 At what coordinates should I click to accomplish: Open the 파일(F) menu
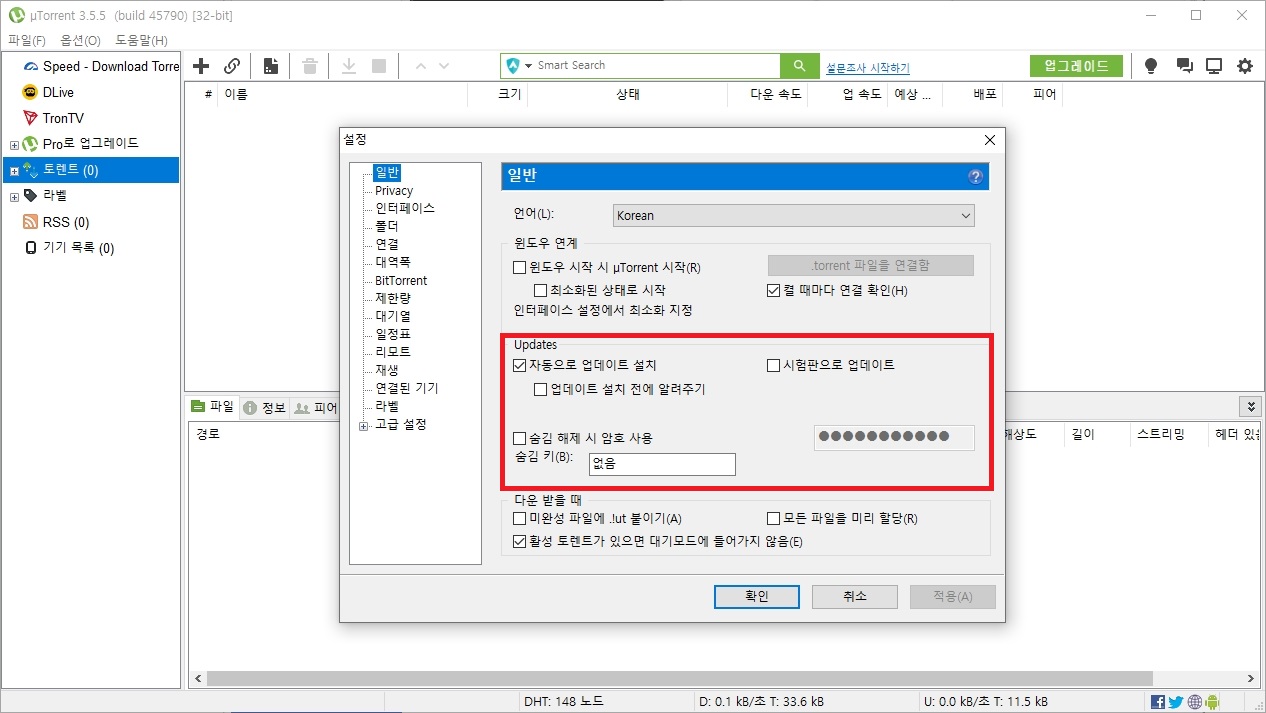coord(27,40)
